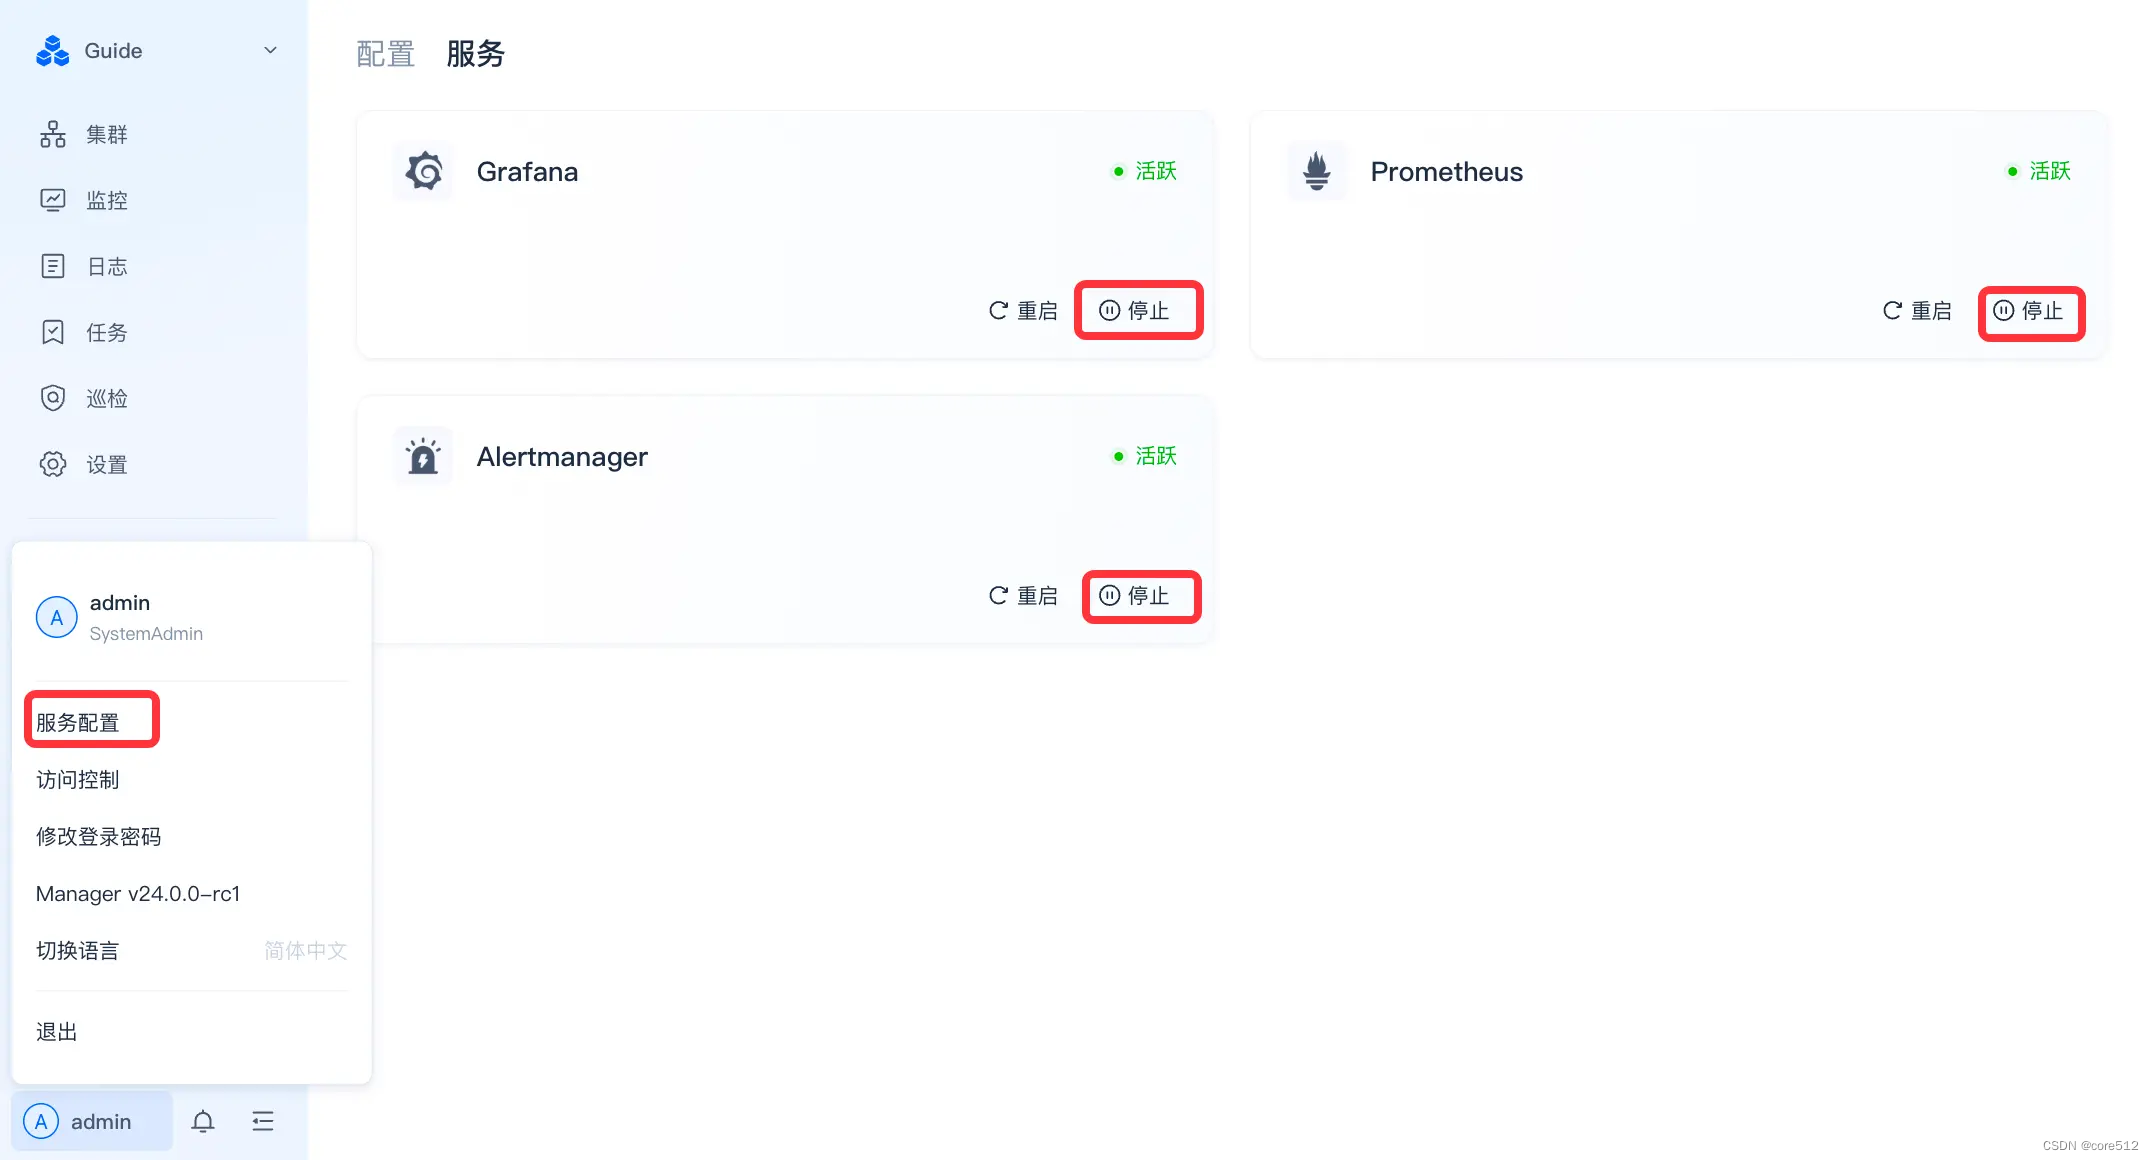Open 访问控制 in the admin menu
Viewport: 2154px width, 1160px height.
point(77,779)
